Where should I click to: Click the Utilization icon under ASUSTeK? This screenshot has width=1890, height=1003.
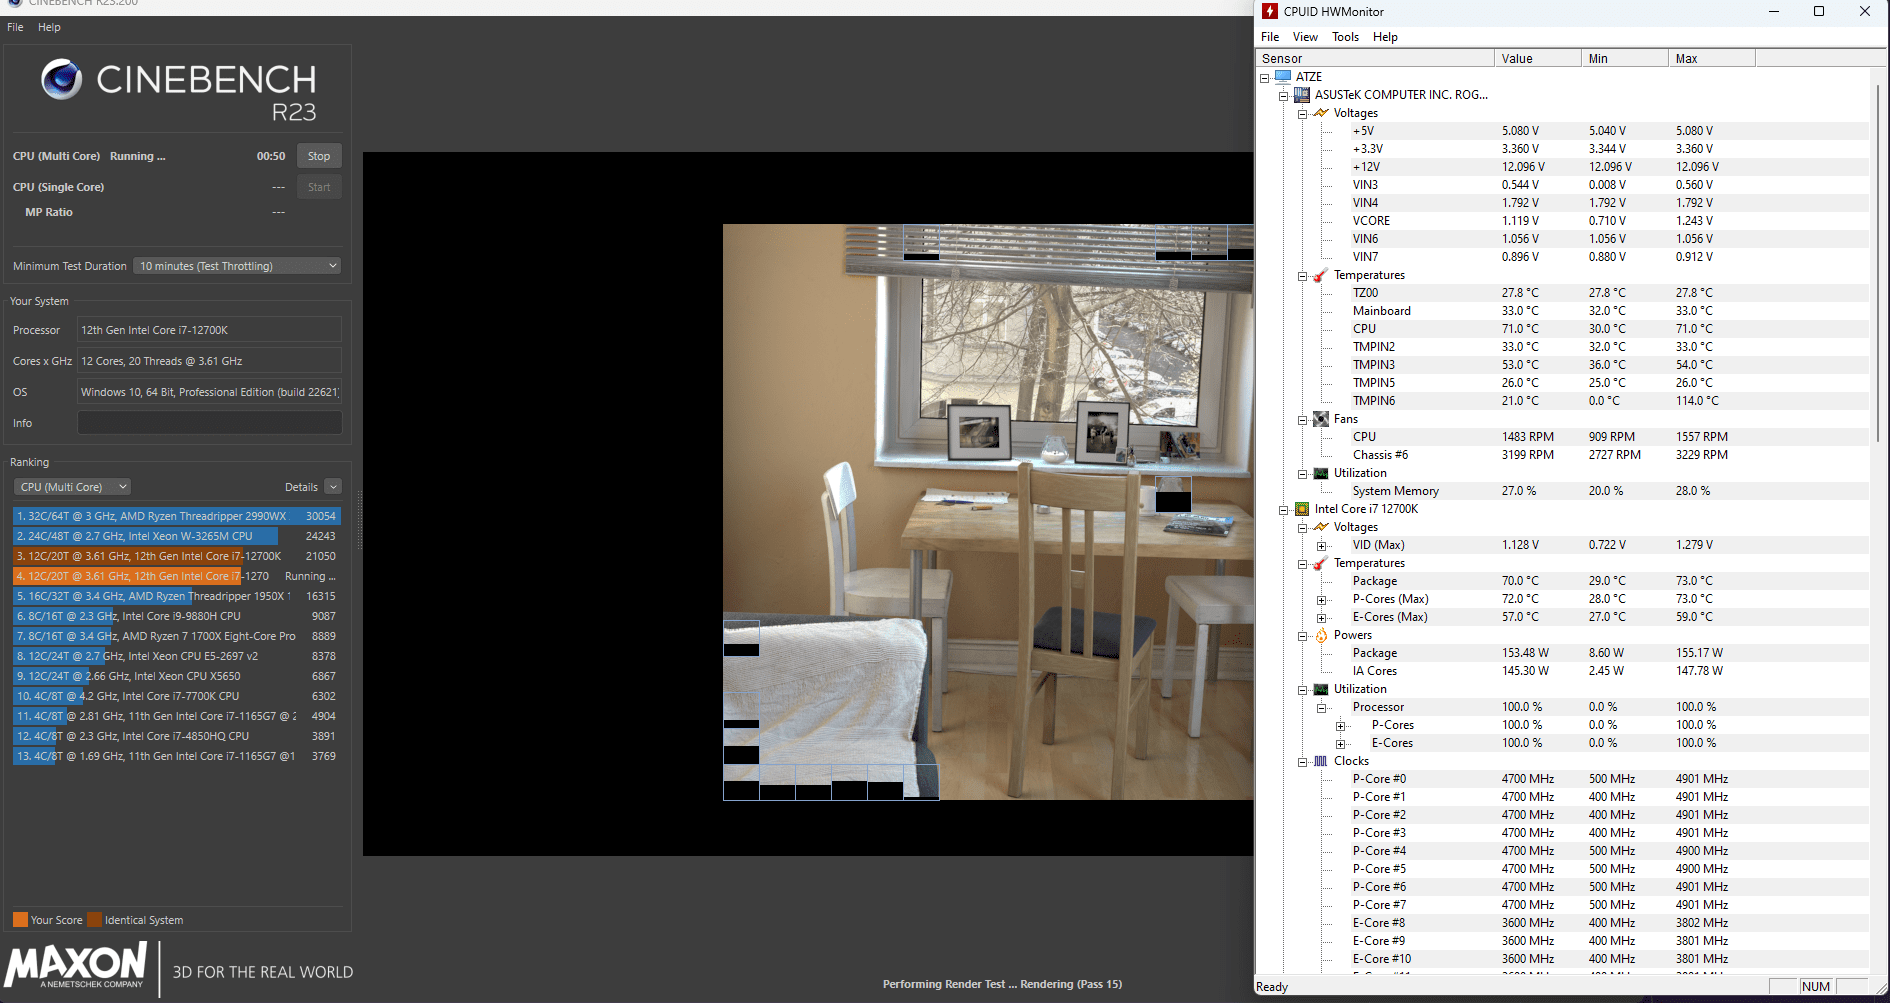[1321, 473]
